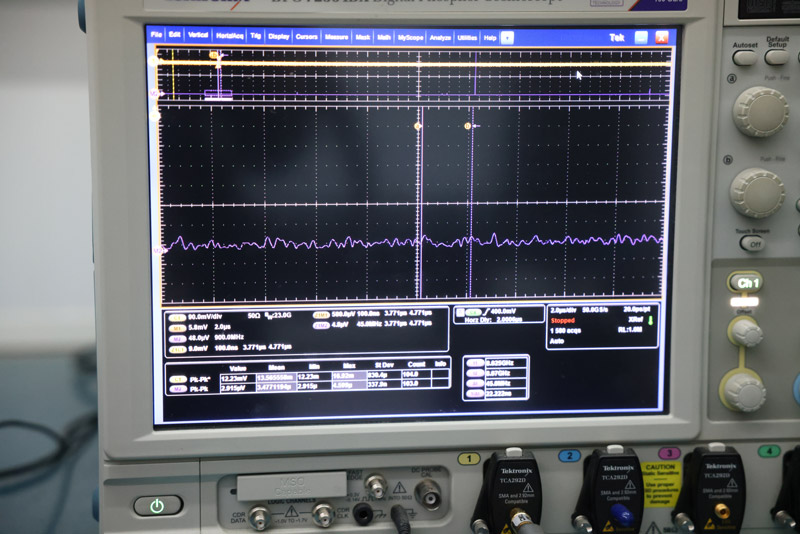This screenshot has height=534, width=800.
Task: Click the Mean column header
Action: [276, 367]
